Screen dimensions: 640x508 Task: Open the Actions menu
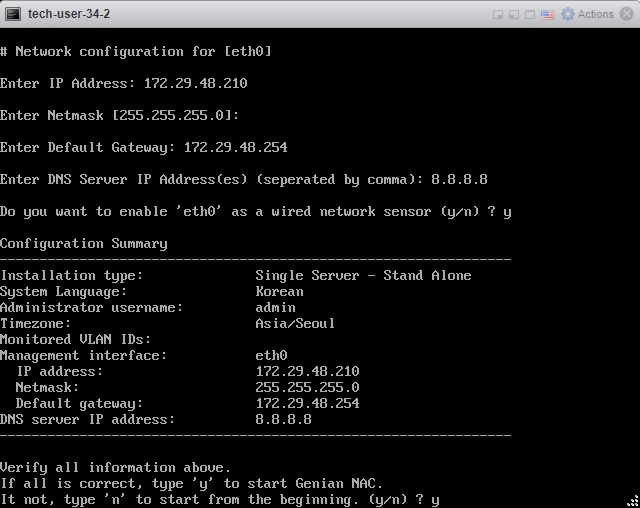tap(595, 14)
